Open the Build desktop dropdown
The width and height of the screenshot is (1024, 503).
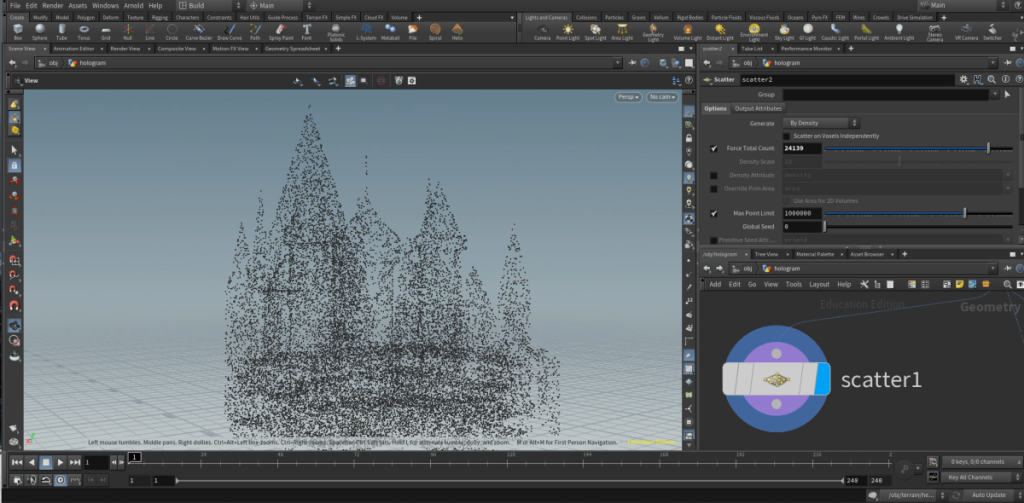[x=208, y=5]
